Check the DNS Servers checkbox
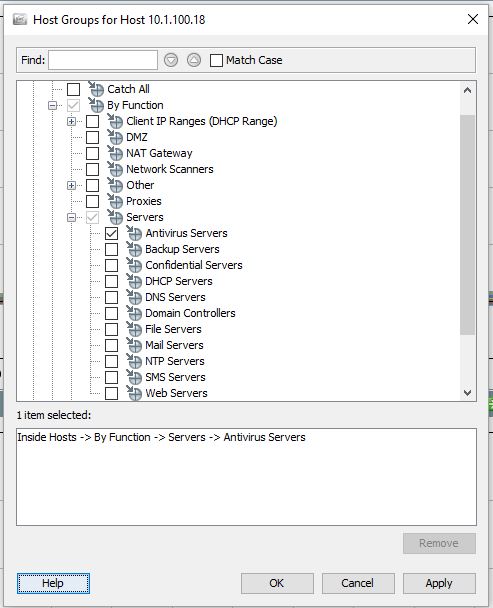Image resolution: width=493 pixels, height=608 pixels. [112, 297]
